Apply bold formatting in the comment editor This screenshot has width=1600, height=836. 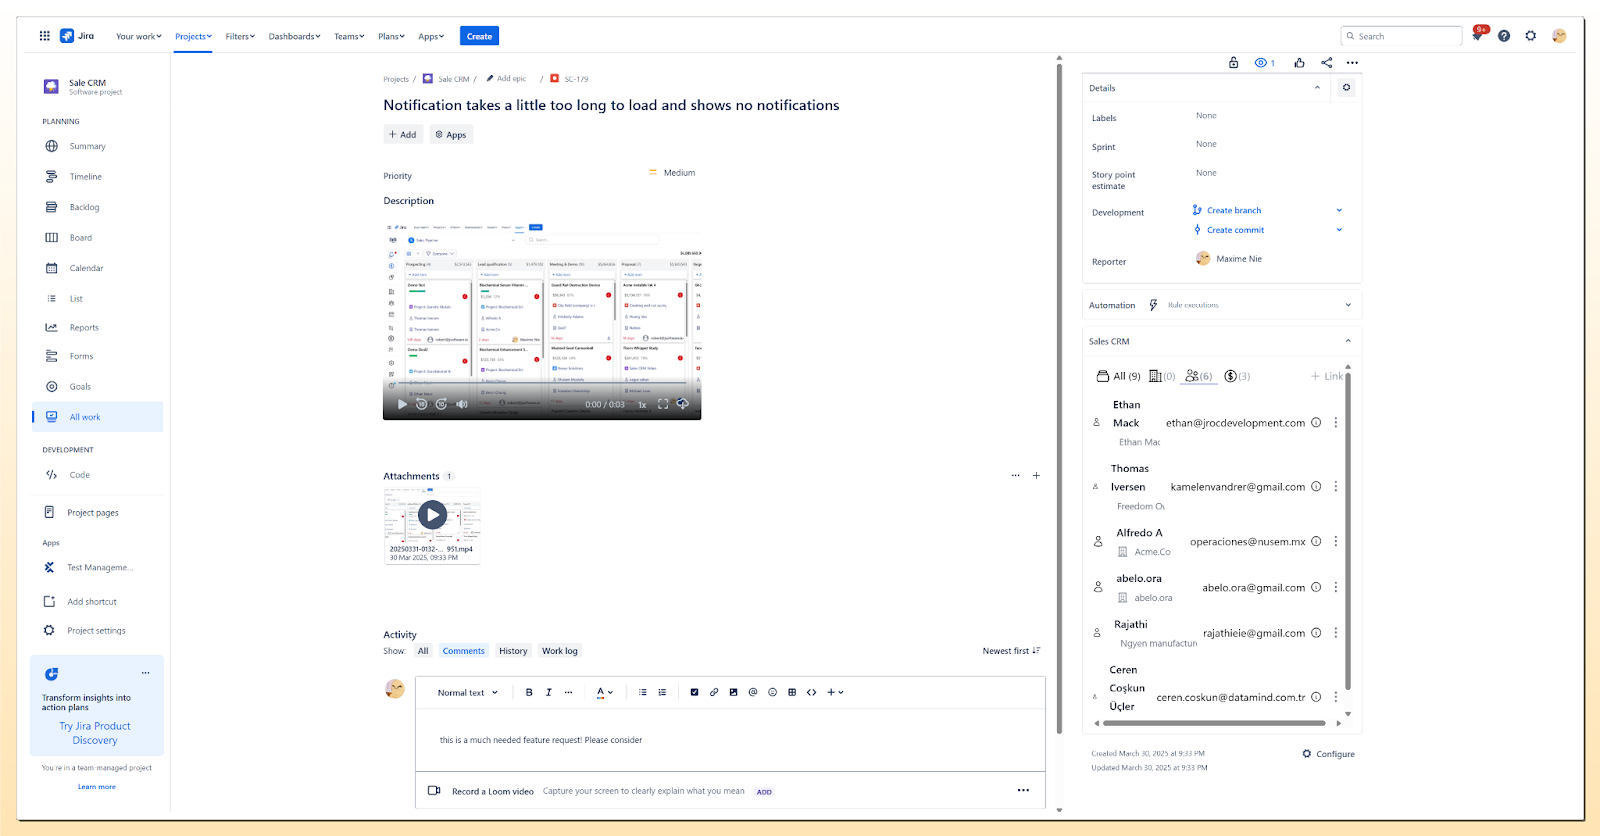[529, 692]
